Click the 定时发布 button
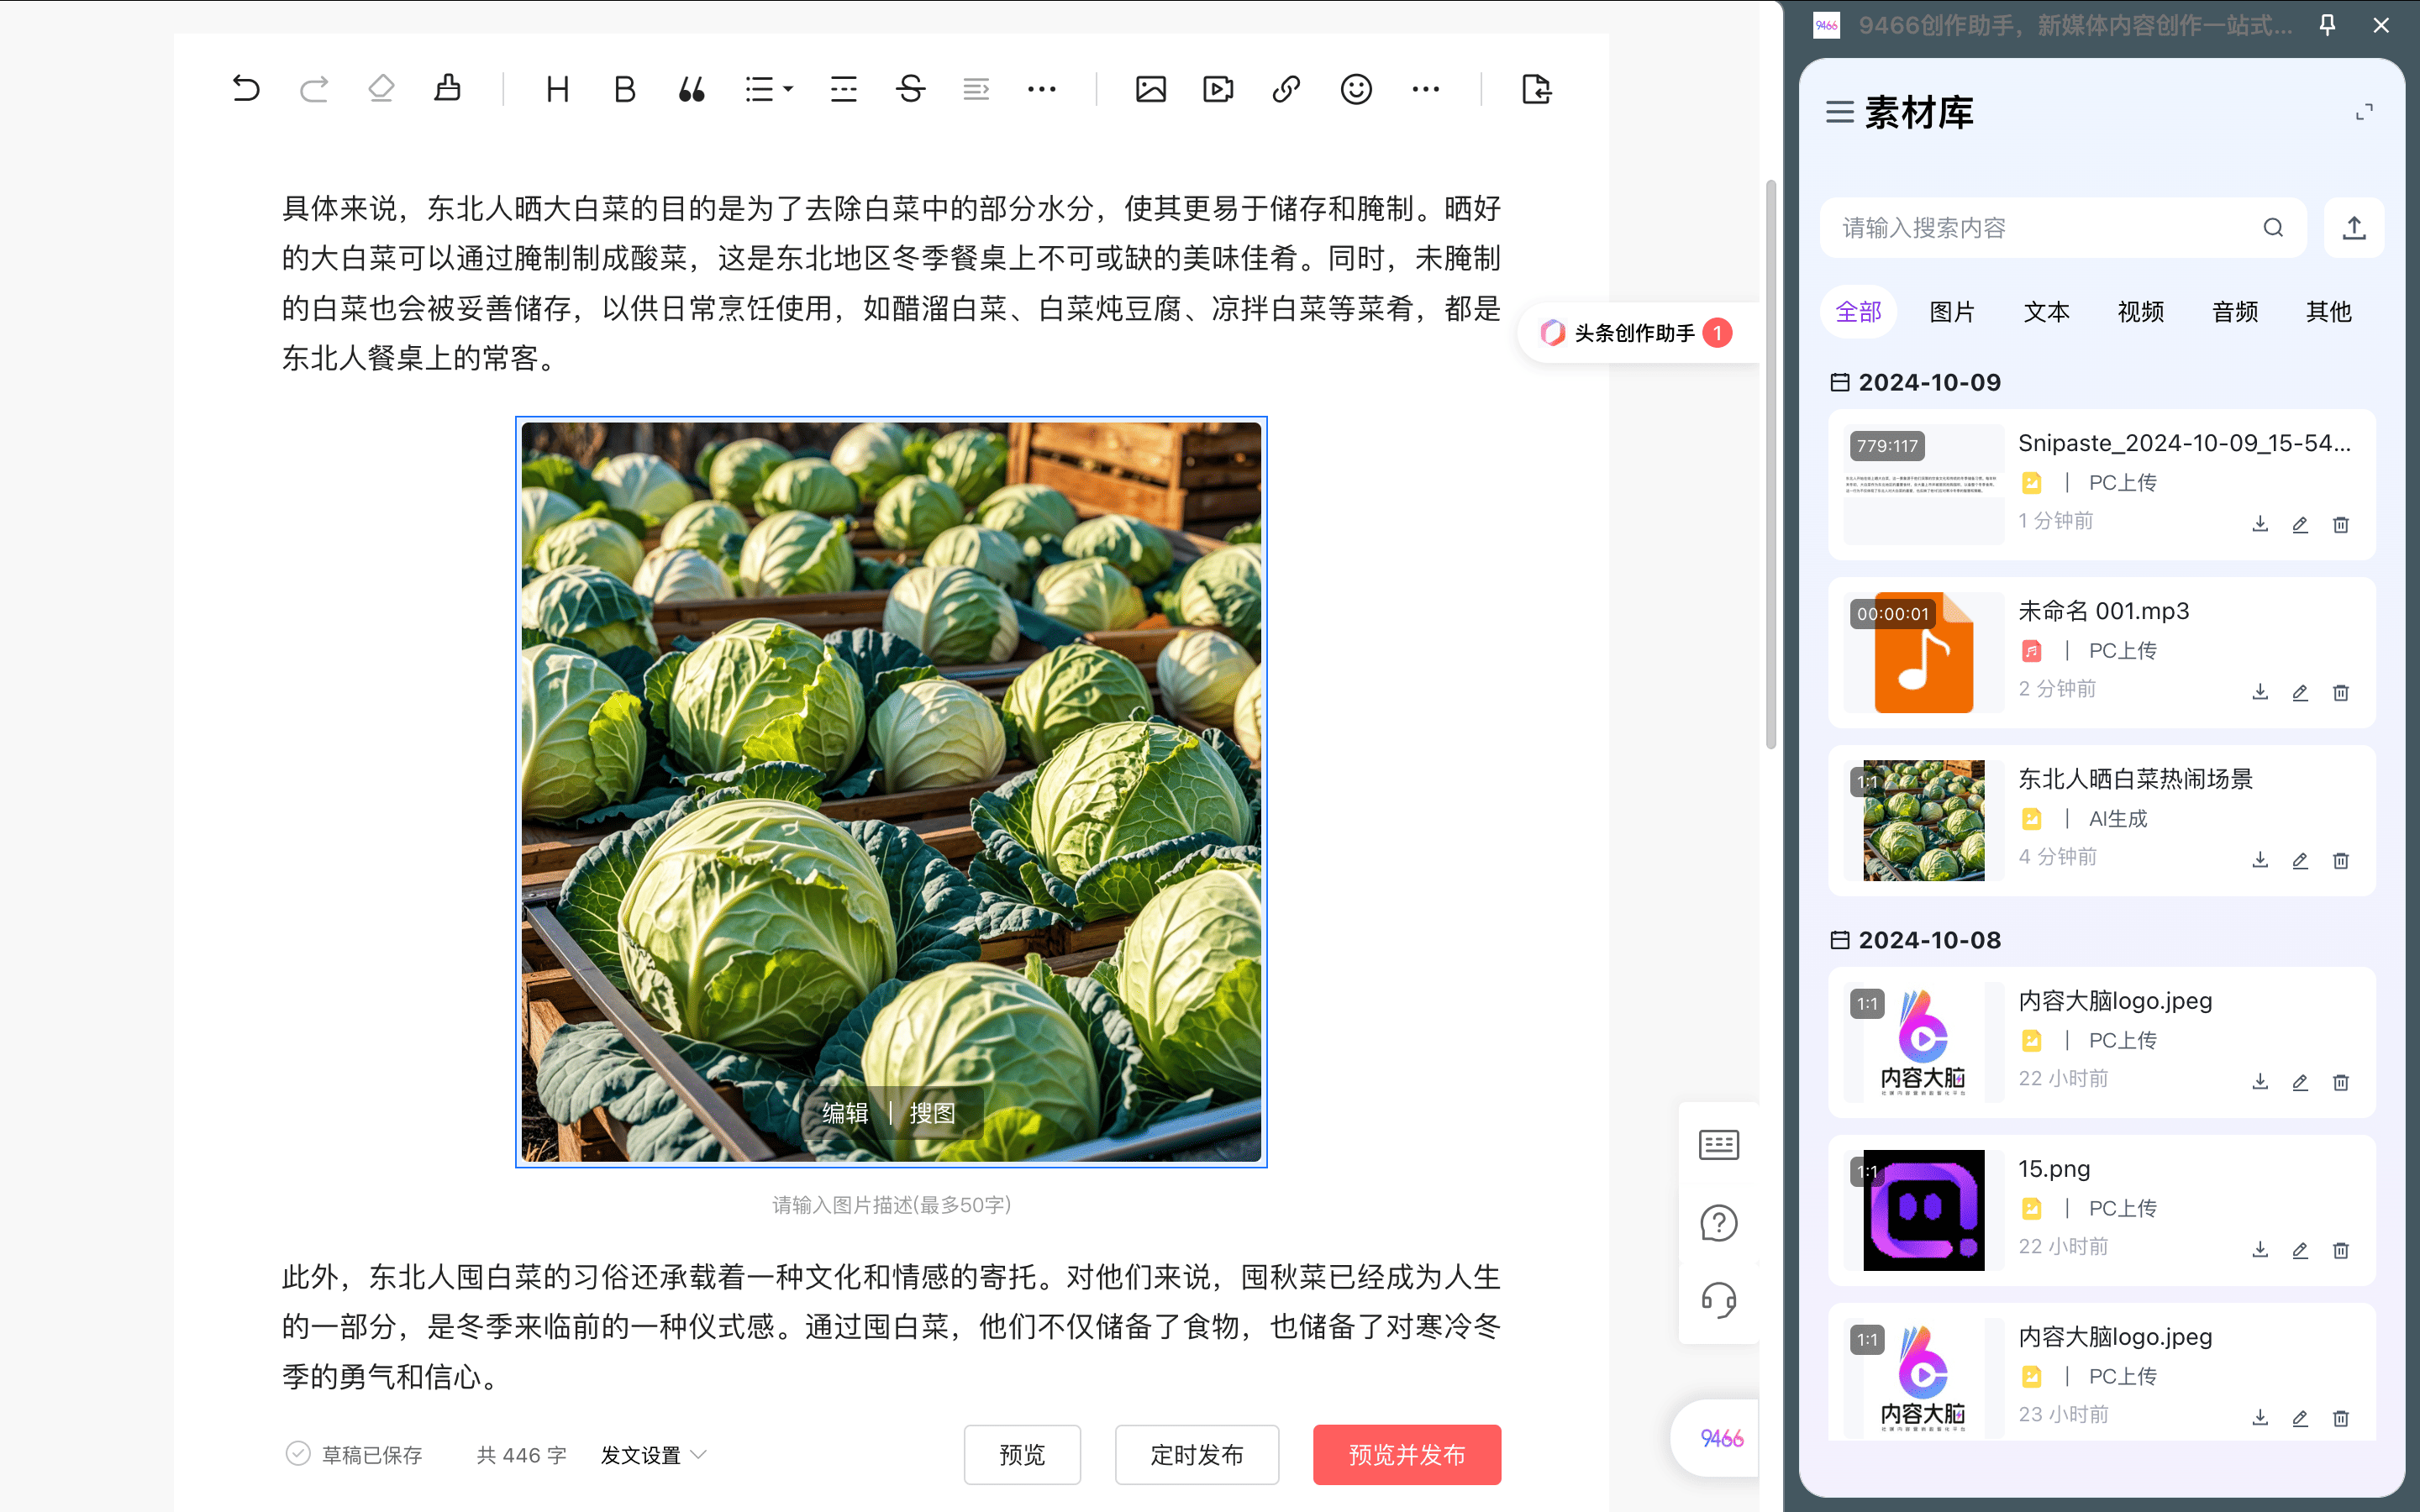The width and height of the screenshot is (2420, 1512). [x=1196, y=1455]
